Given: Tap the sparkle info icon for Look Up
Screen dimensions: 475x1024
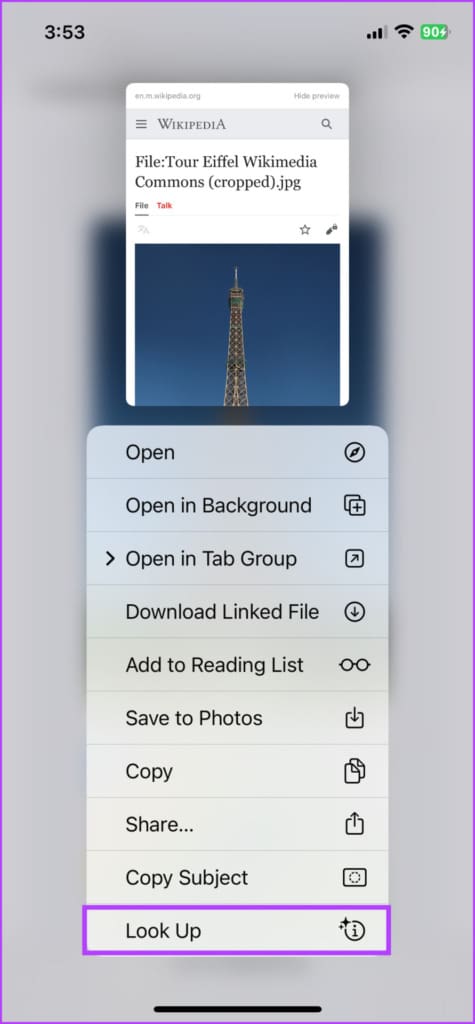Looking at the screenshot, I should pos(352,930).
